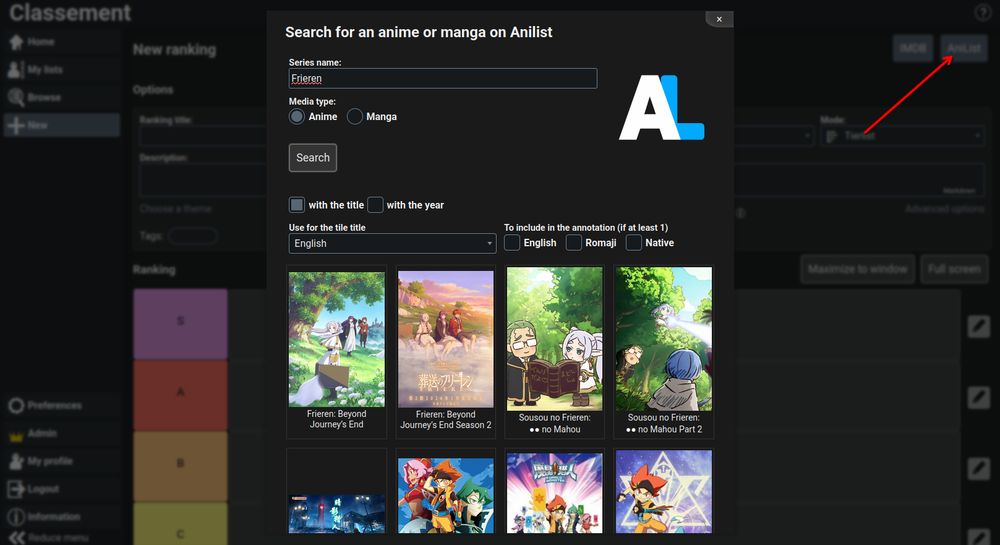This screenshot has height=545, width=1000.
Task: Open Home in the sidebar
Action: 61,42
